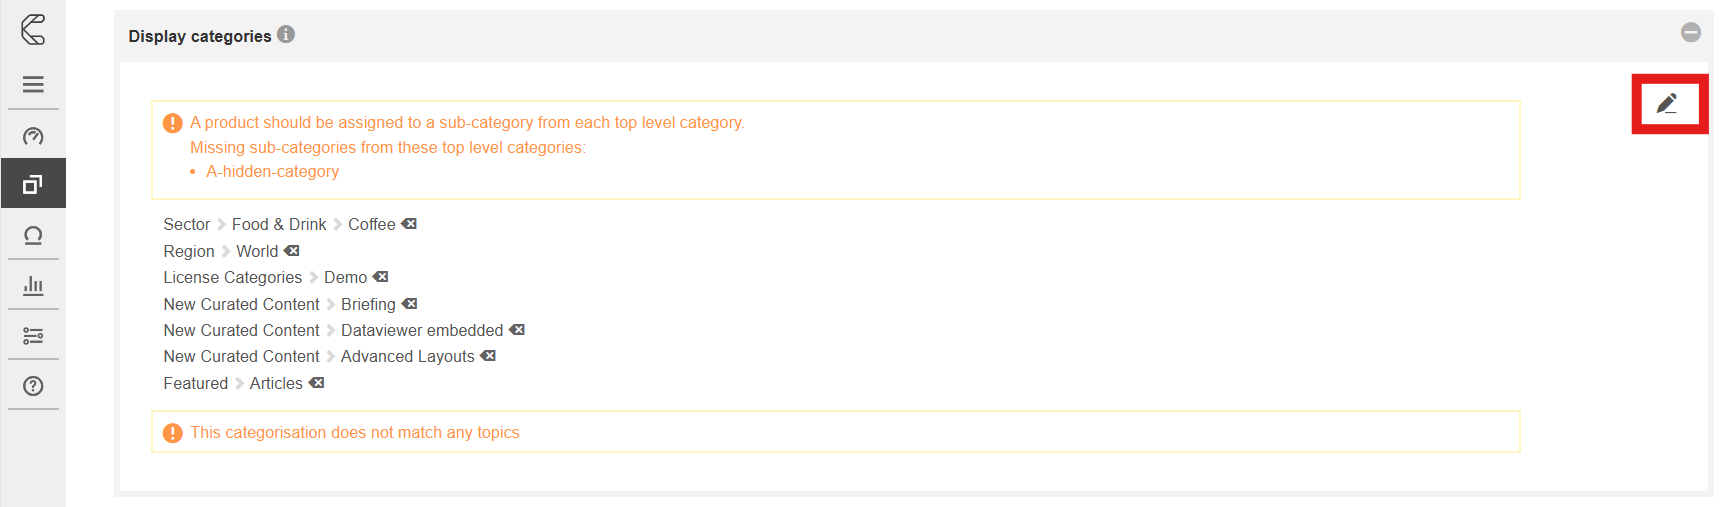The width and height of the screenshot is (1736, 507).
Task: Select the products copy icon in sidebar
Action: click(x=33, y=184)
